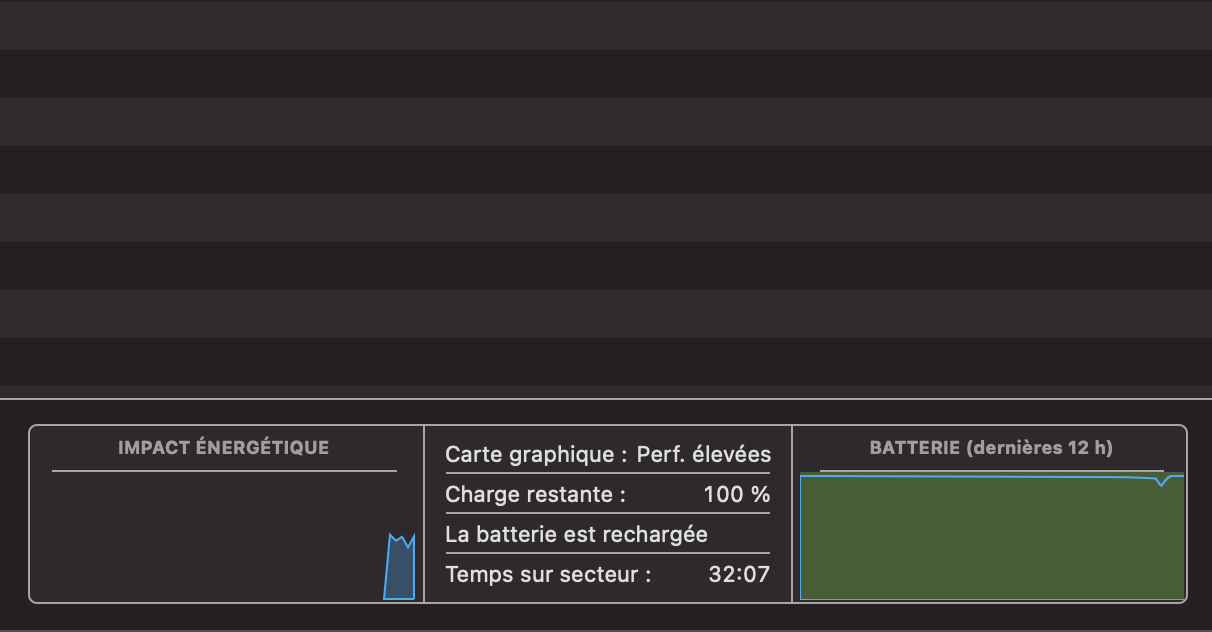1212x632 pixels.
Task: Select the Carte graphique label
Action: [x=536, y=455]
